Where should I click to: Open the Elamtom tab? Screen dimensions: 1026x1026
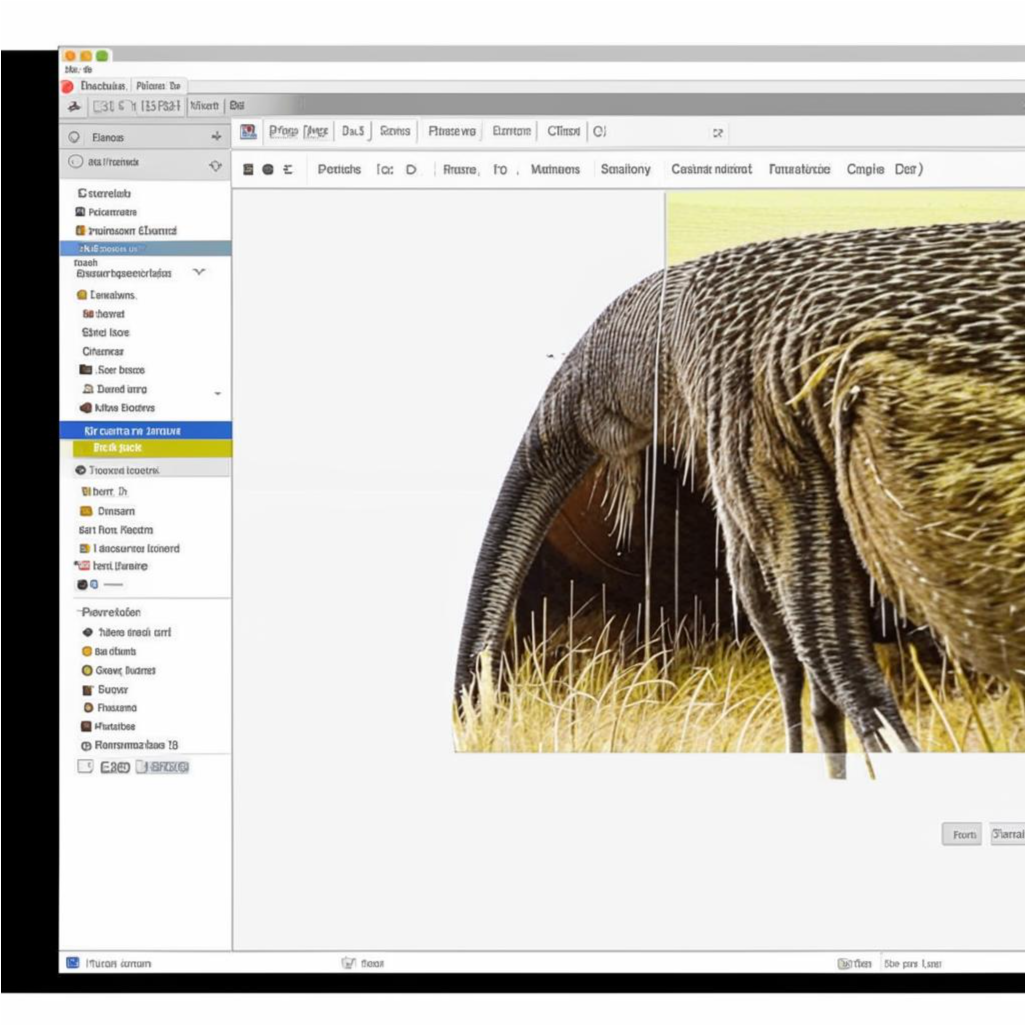(x=512, y=132)
